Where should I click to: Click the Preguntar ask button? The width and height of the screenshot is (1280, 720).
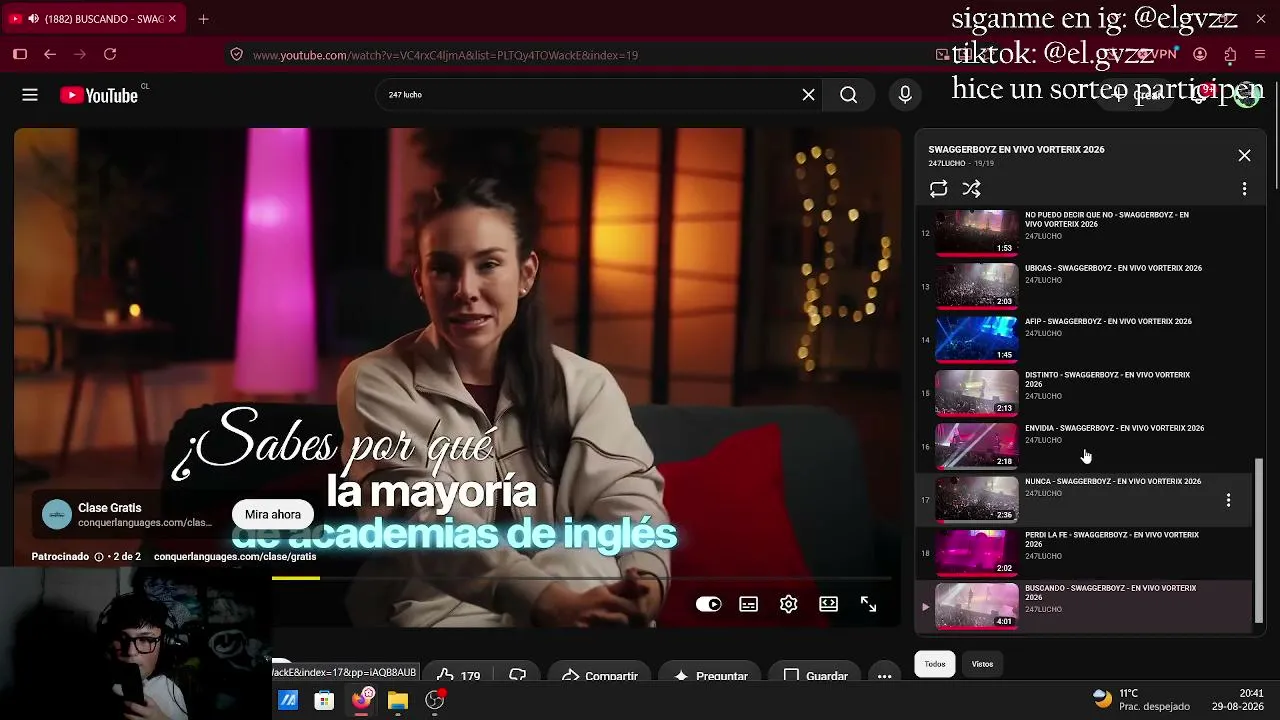711,675
